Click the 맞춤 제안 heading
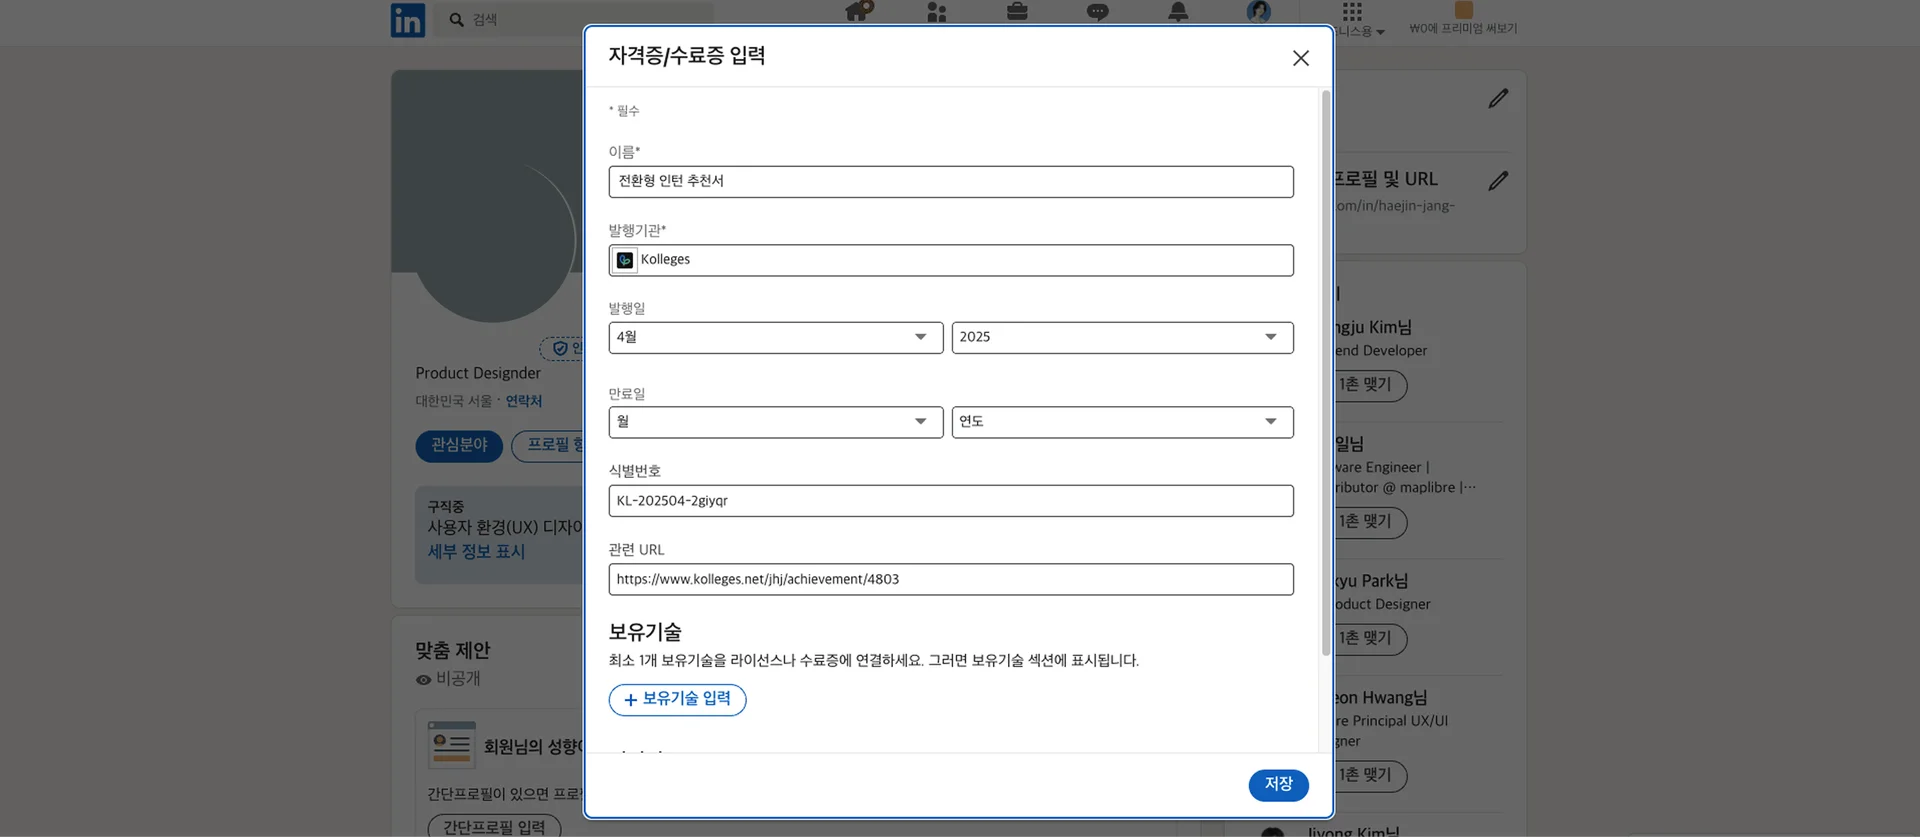The width and height of the screenshot is (1920, 837). 453,651
